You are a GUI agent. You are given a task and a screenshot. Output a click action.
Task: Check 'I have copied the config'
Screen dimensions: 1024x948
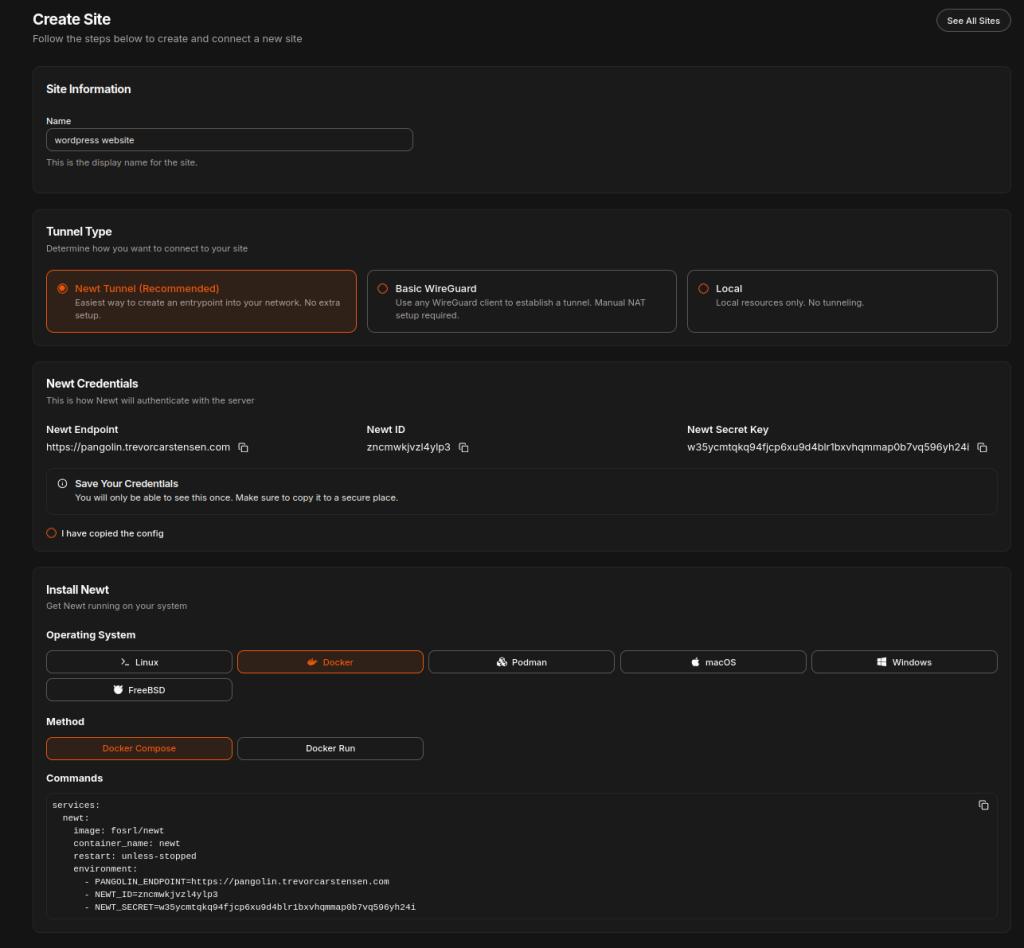tap(52, 533)
